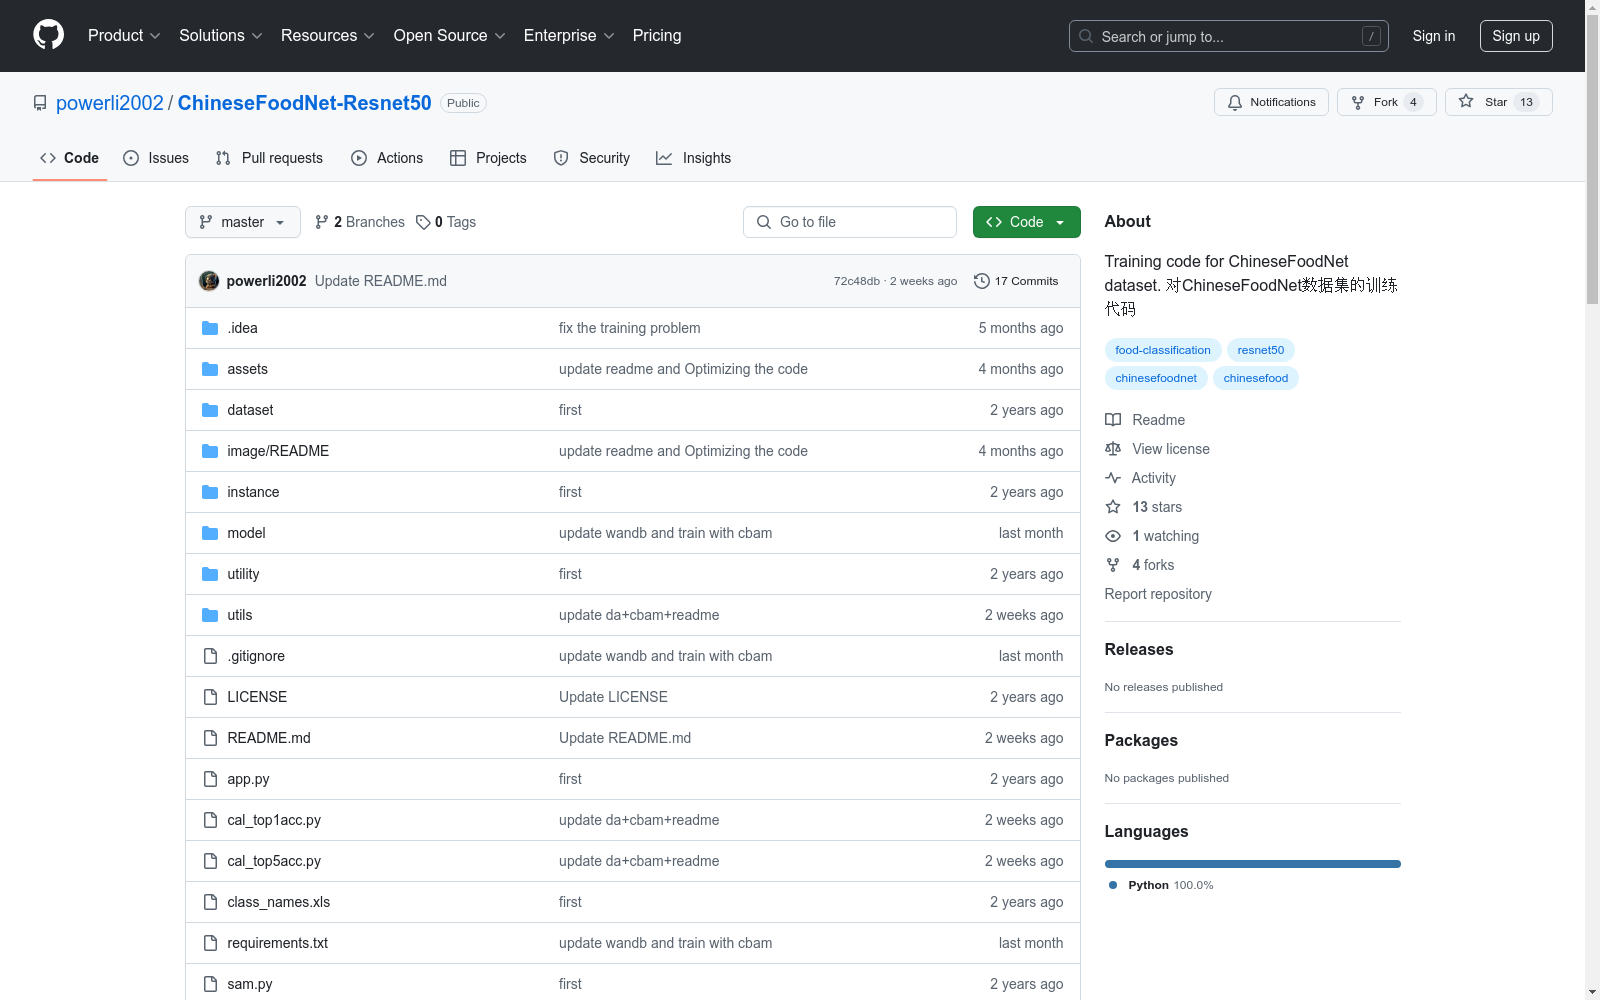Click the Readme book icon
This screenshot has height=1000, width=1600.
tap(1113, 420)
